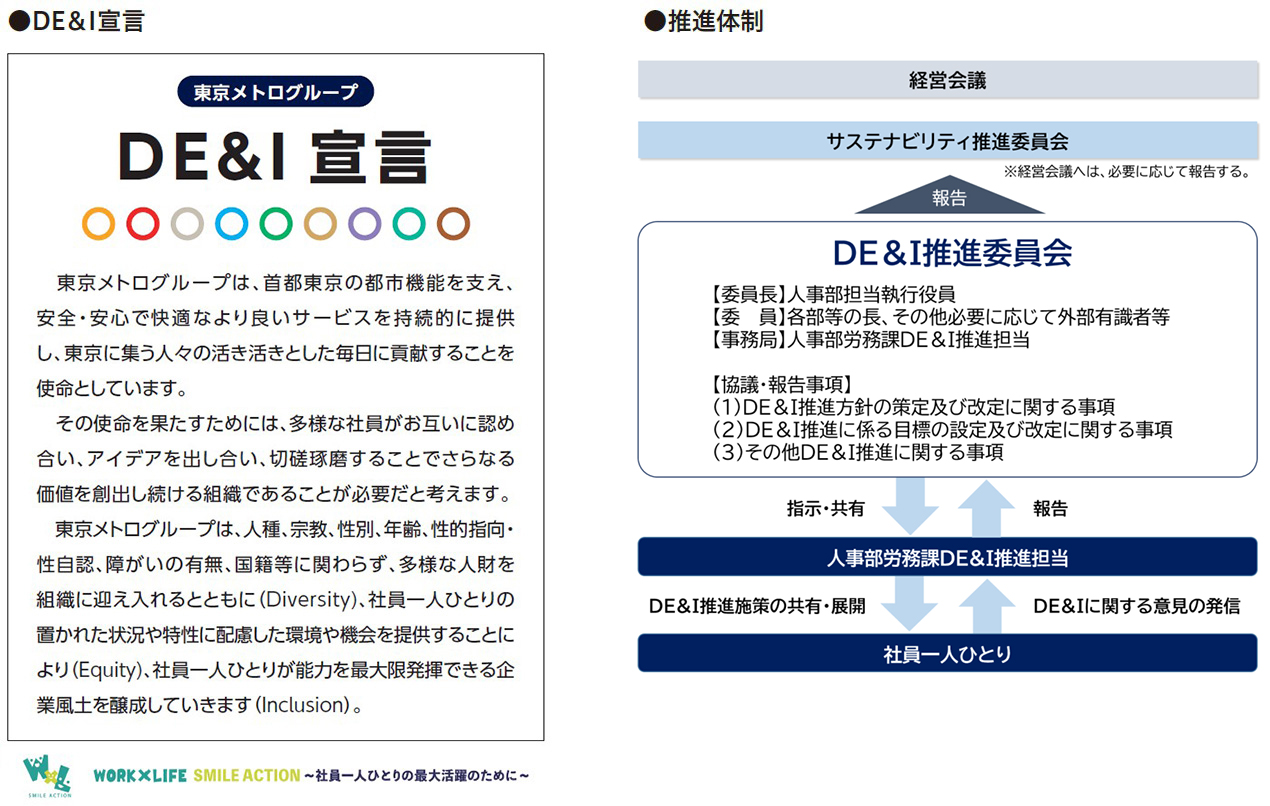Click the W×L SMILE ACTION logo mark
This screenshot has width=1270, height=806.
tap(47, 774)
